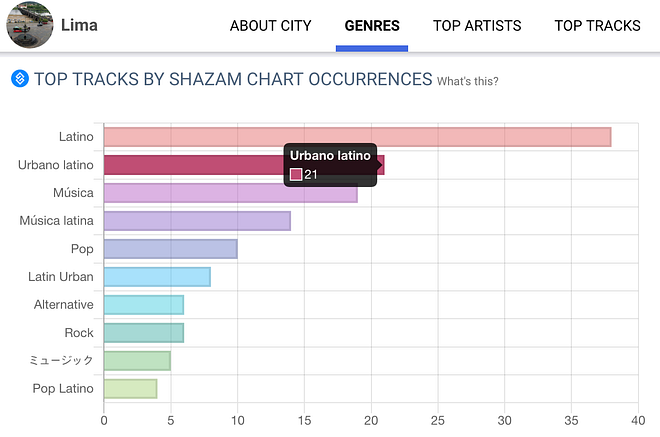Select the GENRES tab
The height and width of the screenshot is (437, 660).
coord(372,26)
